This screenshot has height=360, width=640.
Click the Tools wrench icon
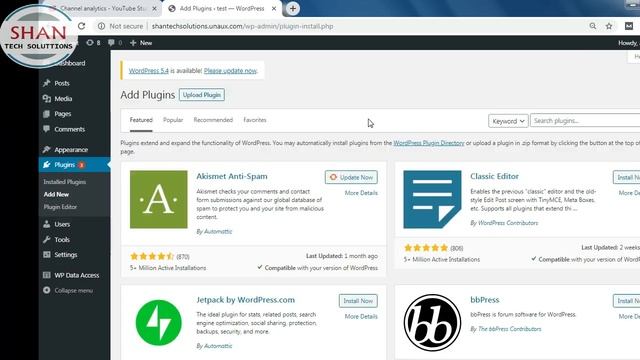pos(47,240)
